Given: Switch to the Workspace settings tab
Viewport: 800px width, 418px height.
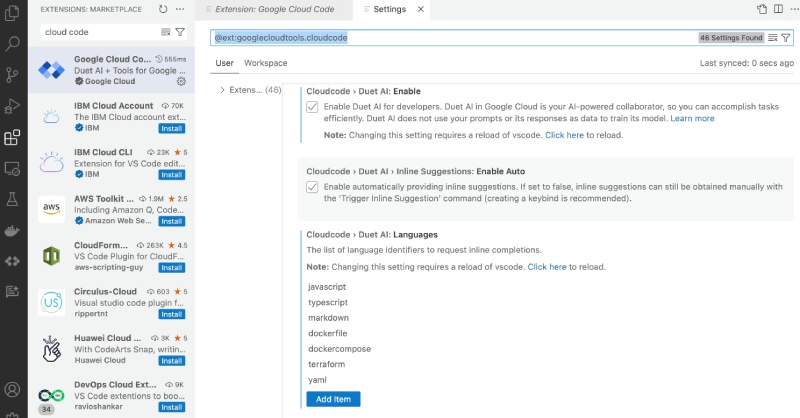Looking at the screenshot, I should (265, 63).
